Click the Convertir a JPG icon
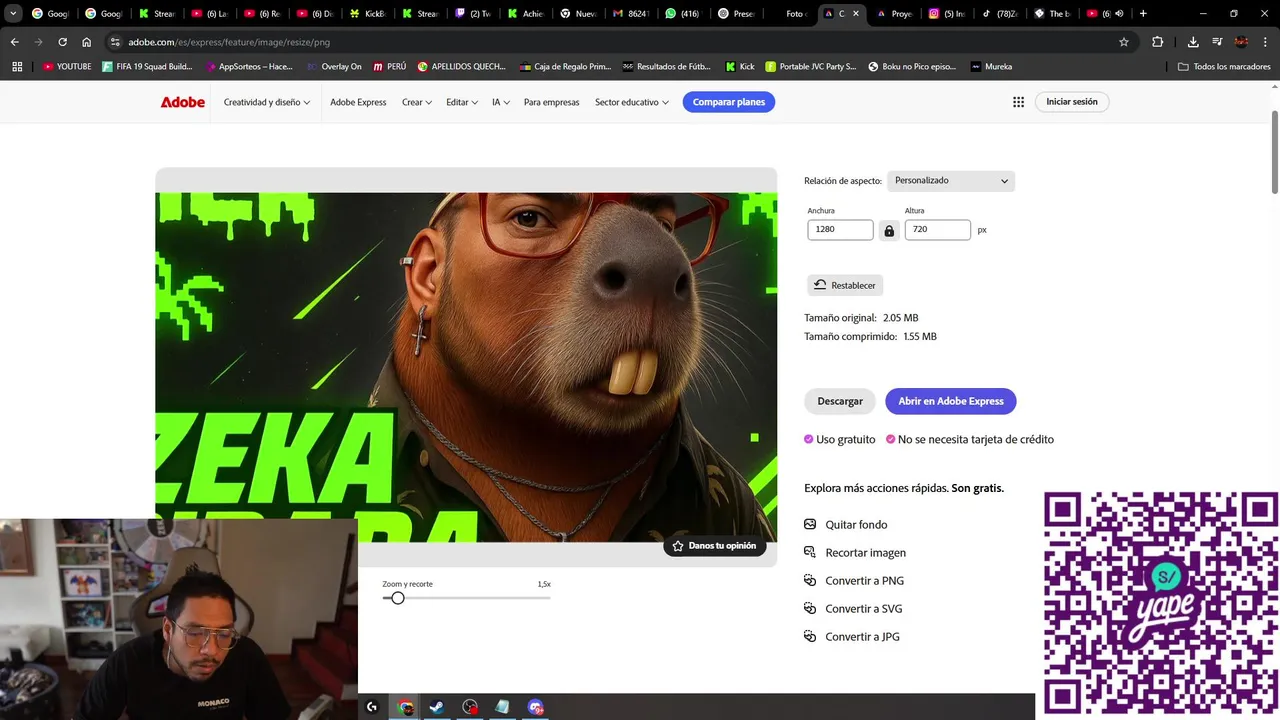 click(810, 636)
